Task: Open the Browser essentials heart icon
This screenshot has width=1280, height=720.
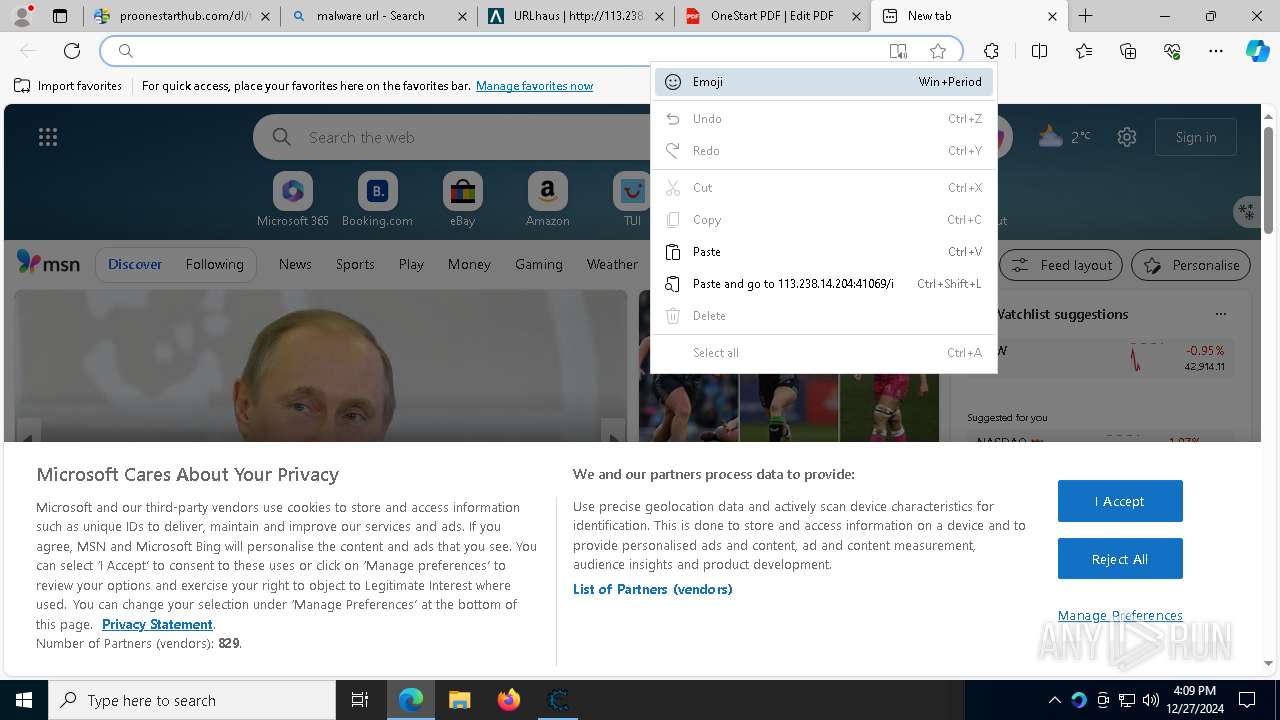Action: (x=1172, y=51)
